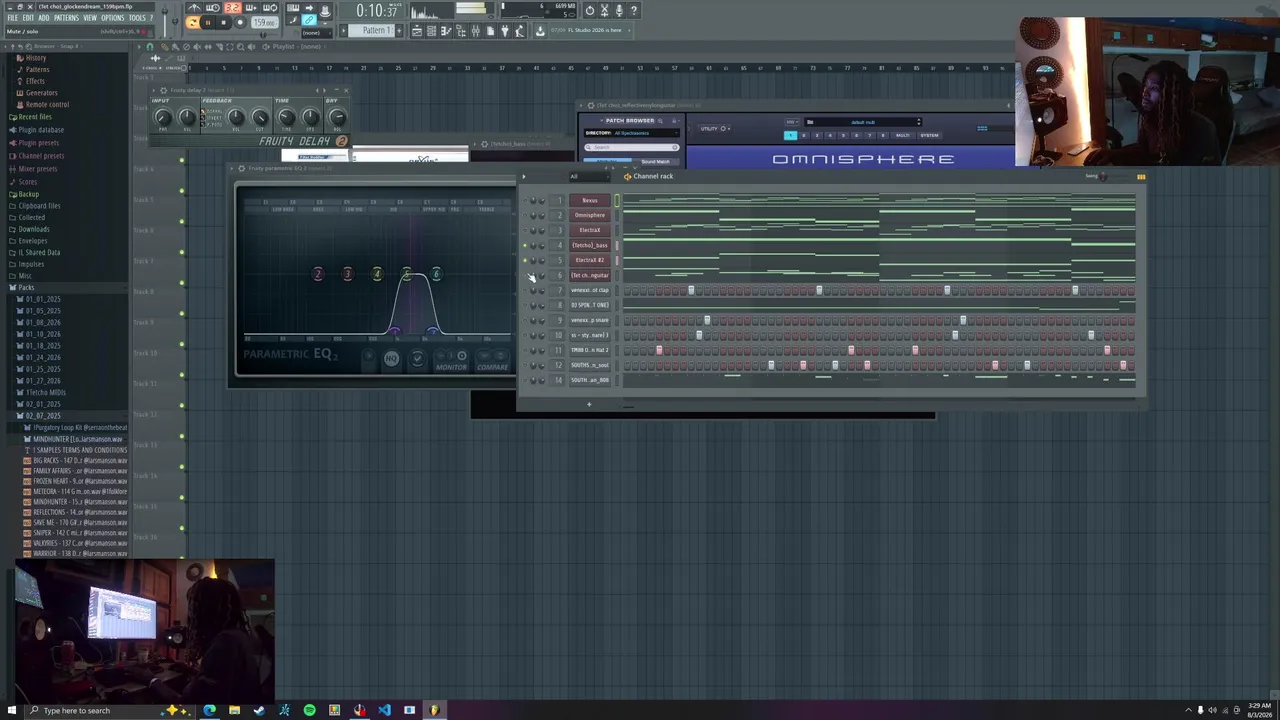
Task: Open the VIEW menu
Action: pyautogui.click(x=90, y=18)
